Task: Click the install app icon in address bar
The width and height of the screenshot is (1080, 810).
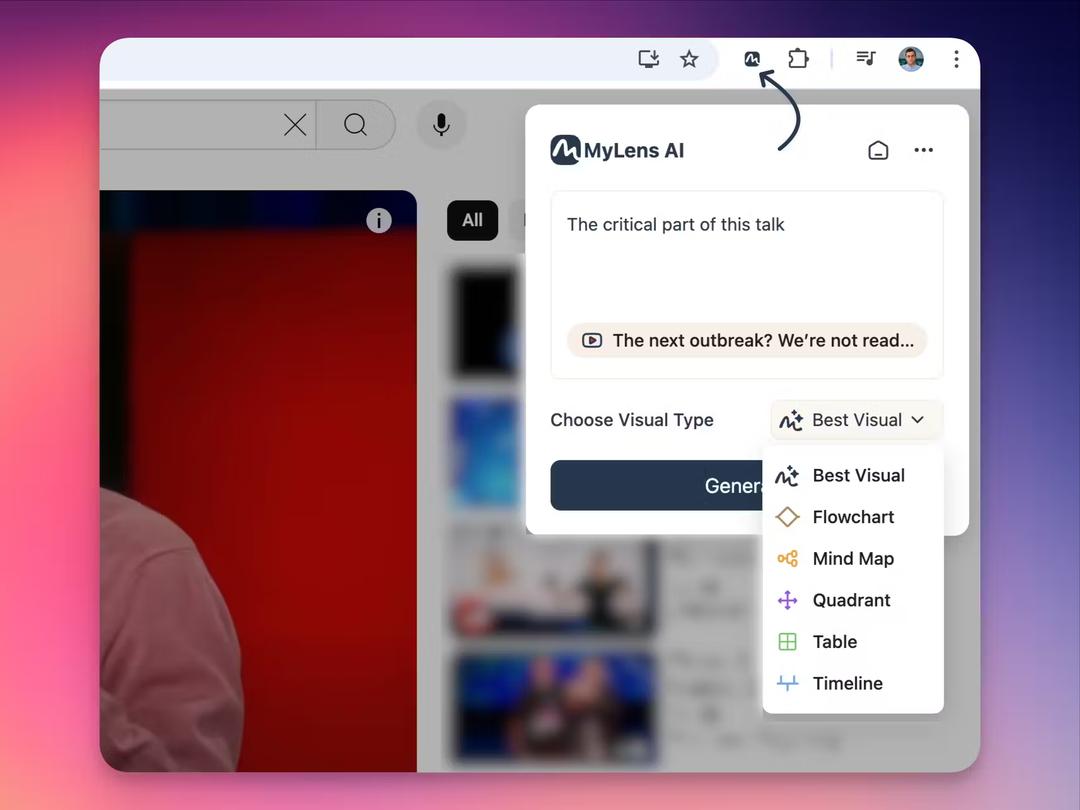Action: [648, 59]
